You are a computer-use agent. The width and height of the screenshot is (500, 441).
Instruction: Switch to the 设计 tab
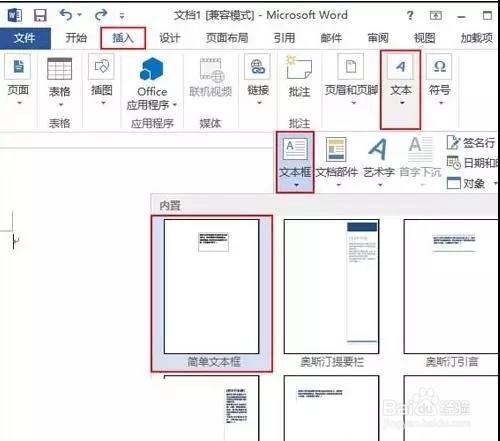(170, 38)
